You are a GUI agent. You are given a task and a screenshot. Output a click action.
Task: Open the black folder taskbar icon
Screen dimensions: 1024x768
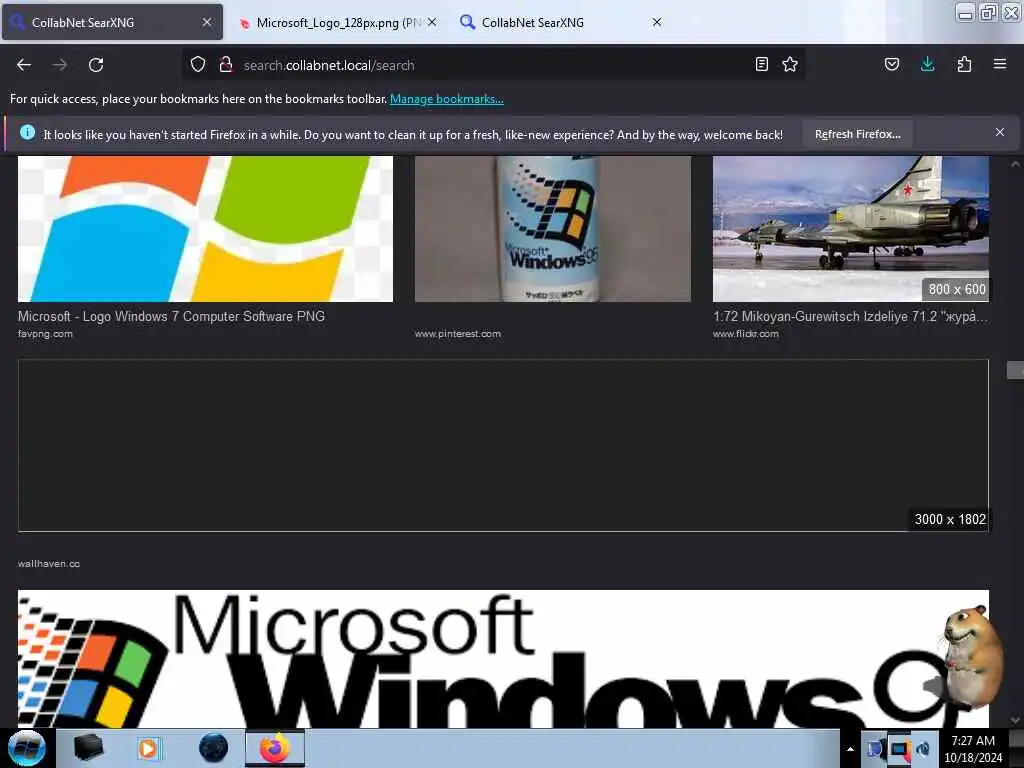tap(88, 748)
